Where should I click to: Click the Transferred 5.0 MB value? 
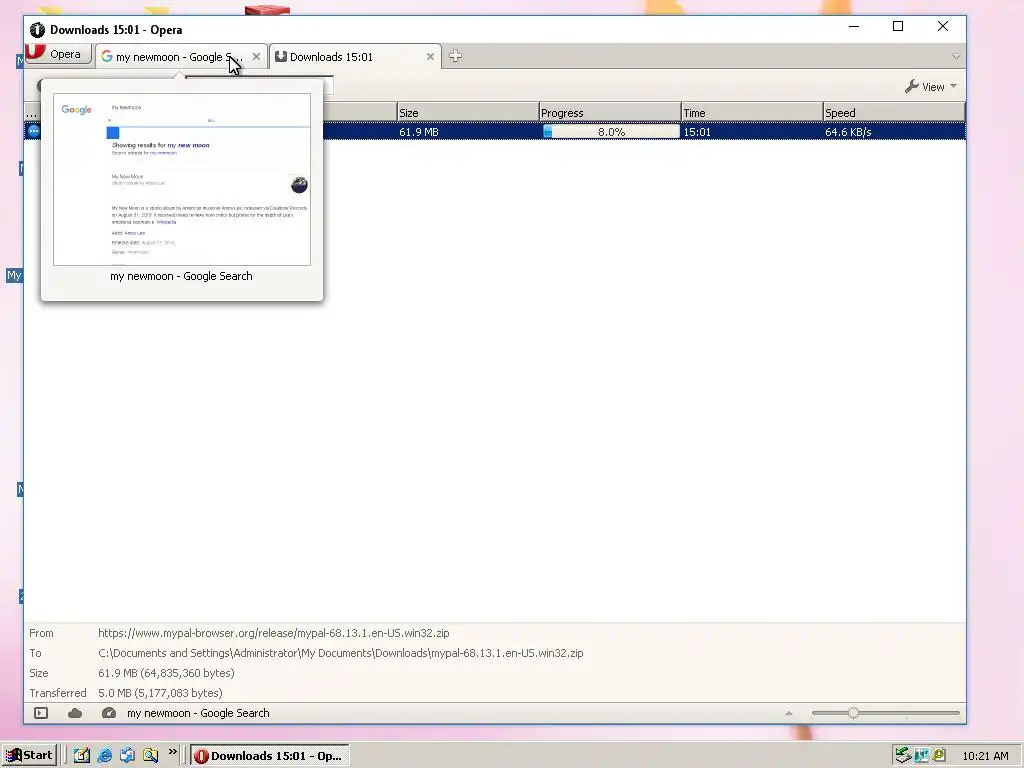[x=160, y=693]
